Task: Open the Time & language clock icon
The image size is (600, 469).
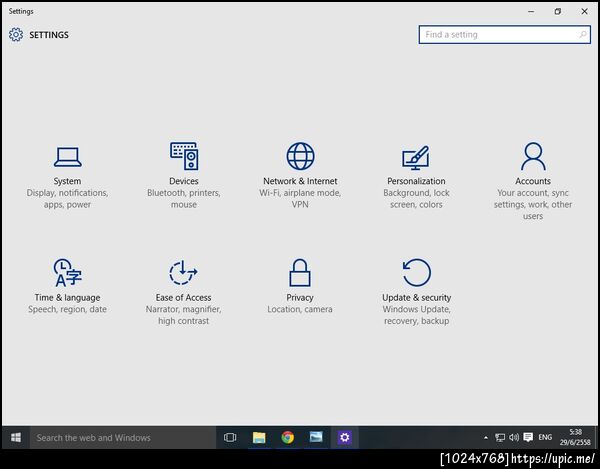Action: (67, 272)
